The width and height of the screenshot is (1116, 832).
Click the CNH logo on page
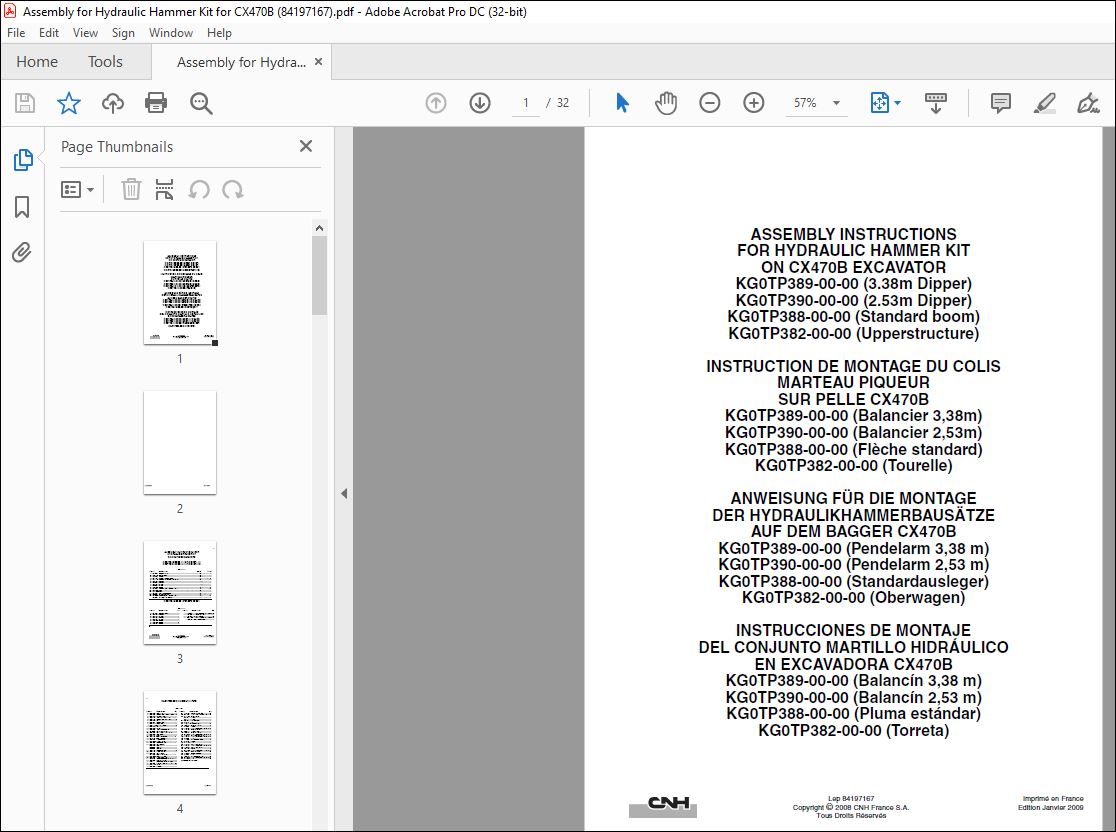663,806
